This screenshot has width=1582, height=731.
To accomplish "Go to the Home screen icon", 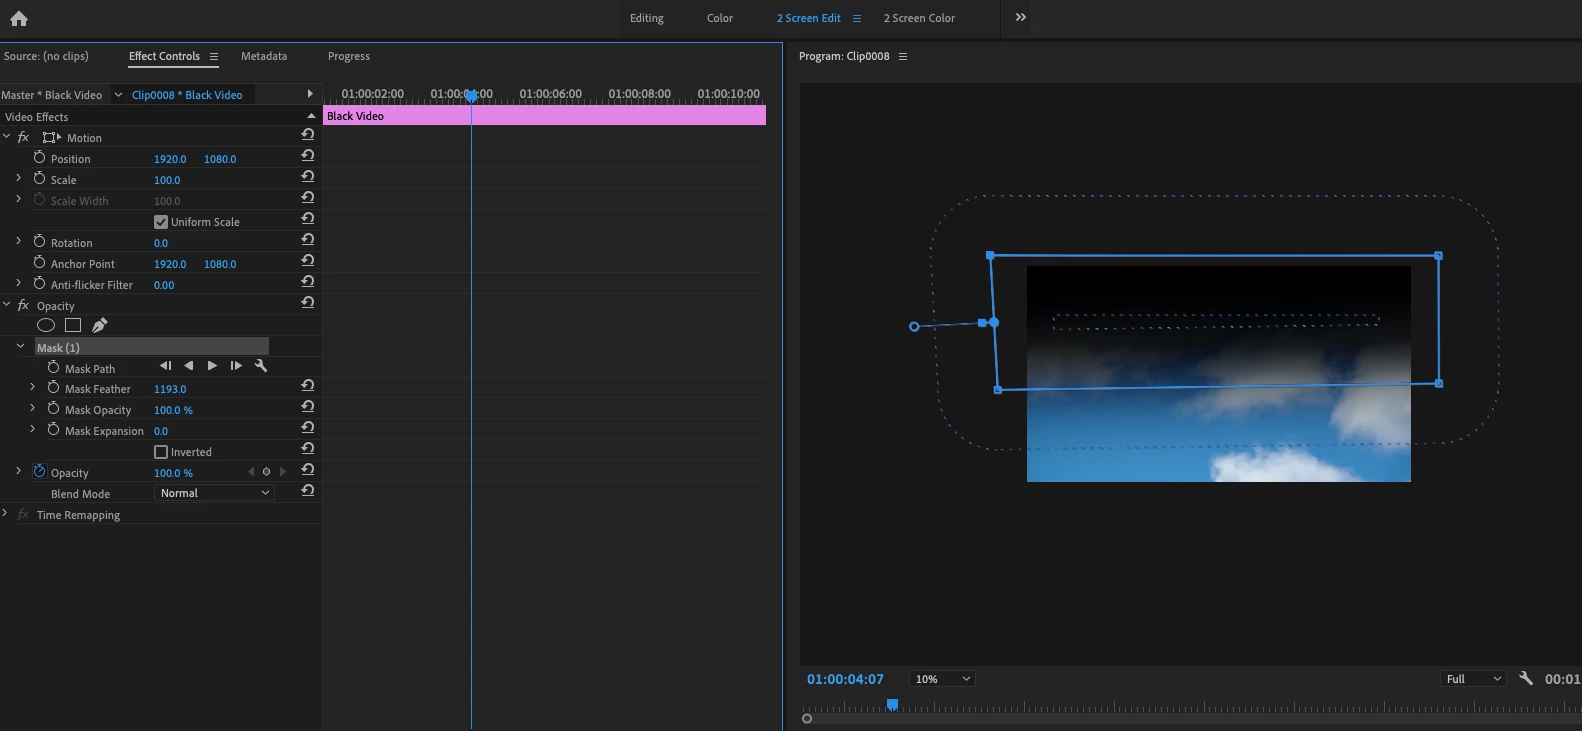I will 18,18.
